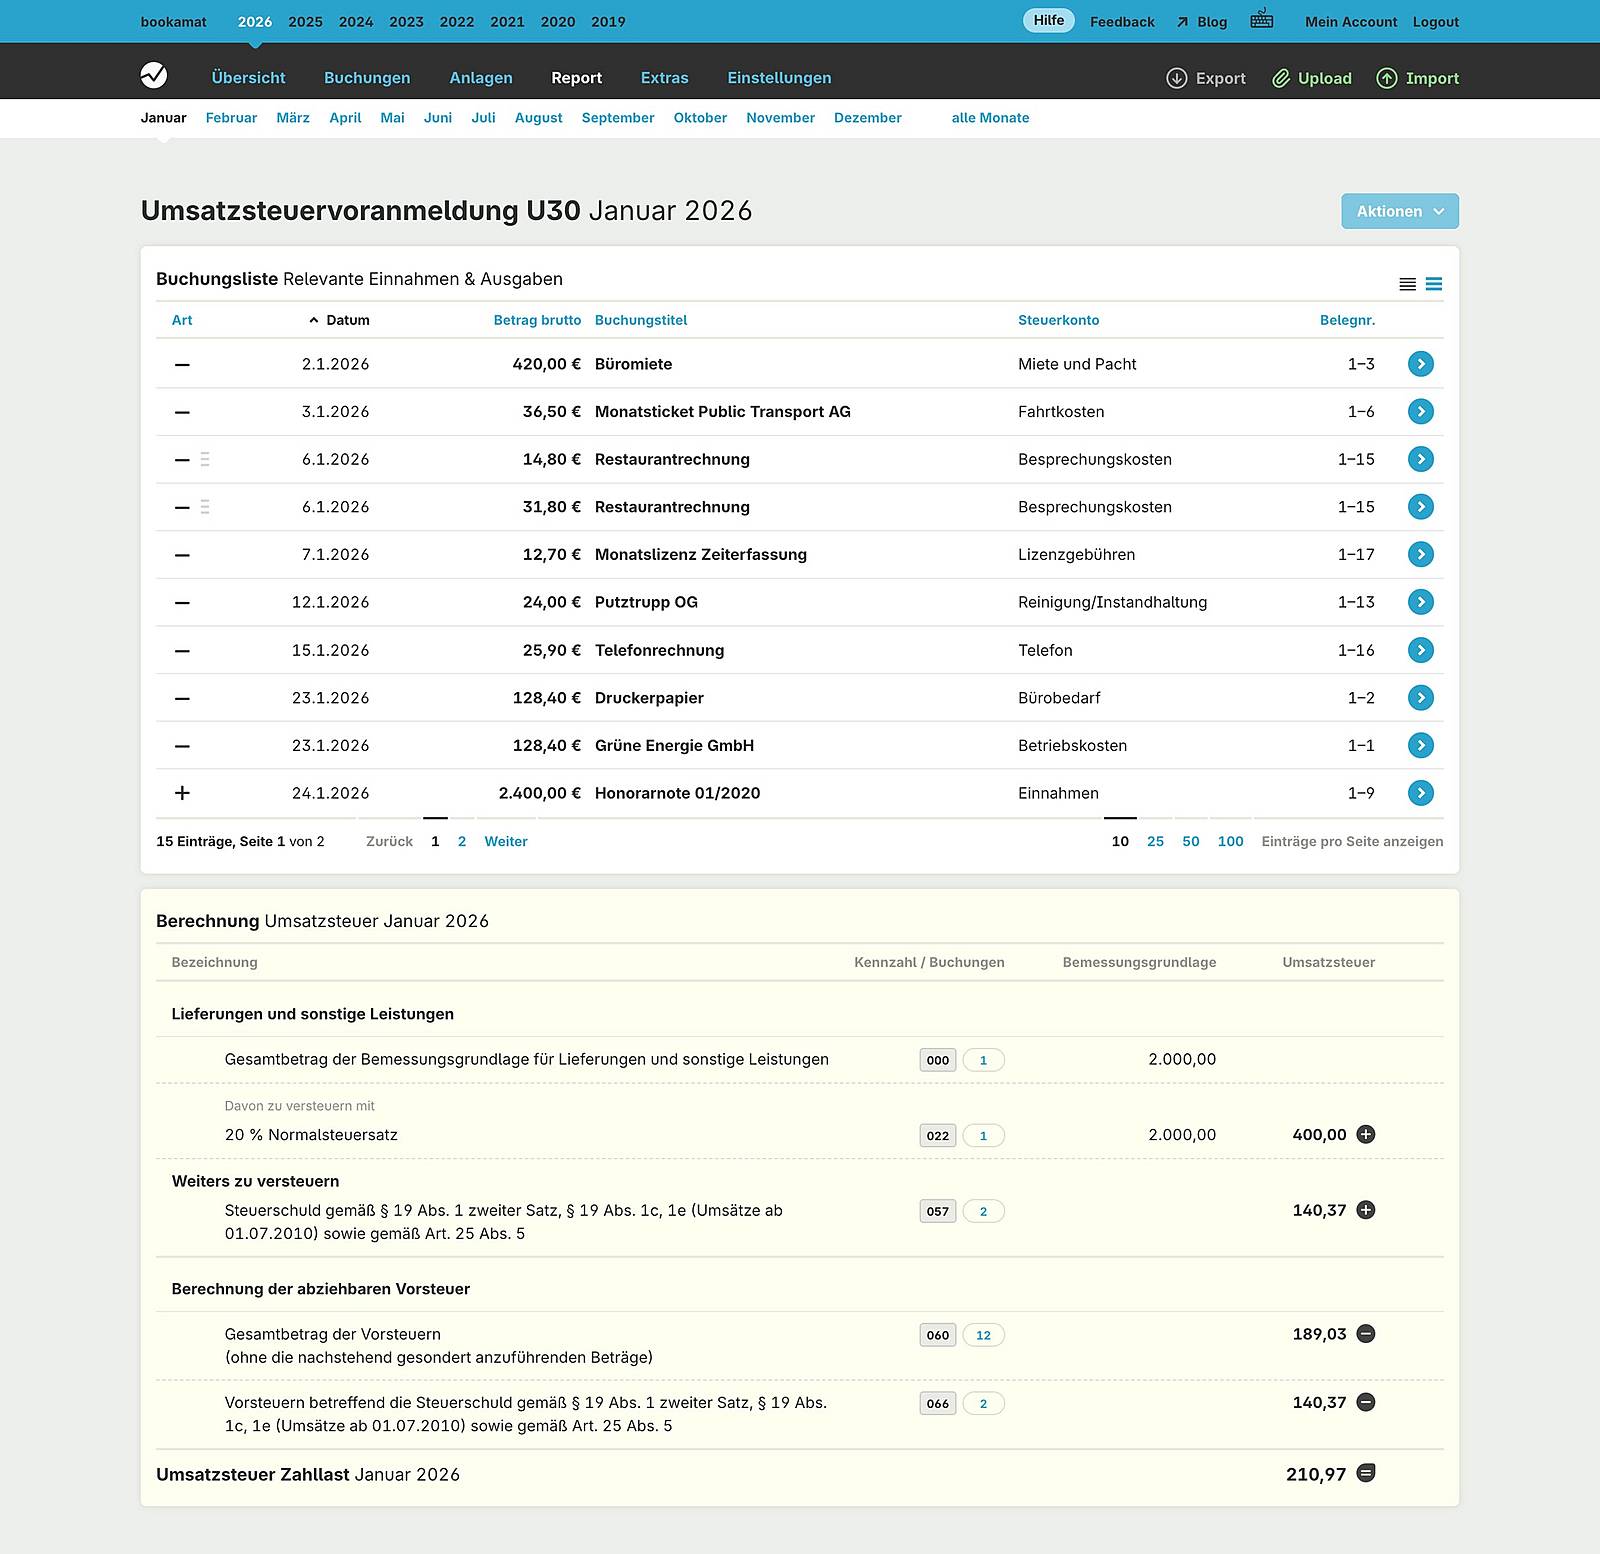Show 25 entries per page

(x=1155, y=841)
